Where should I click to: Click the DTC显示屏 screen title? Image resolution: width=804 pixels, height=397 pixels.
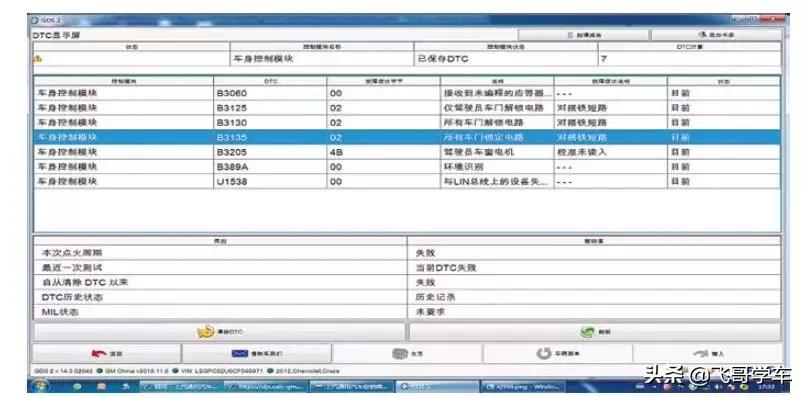coord(56,35)
